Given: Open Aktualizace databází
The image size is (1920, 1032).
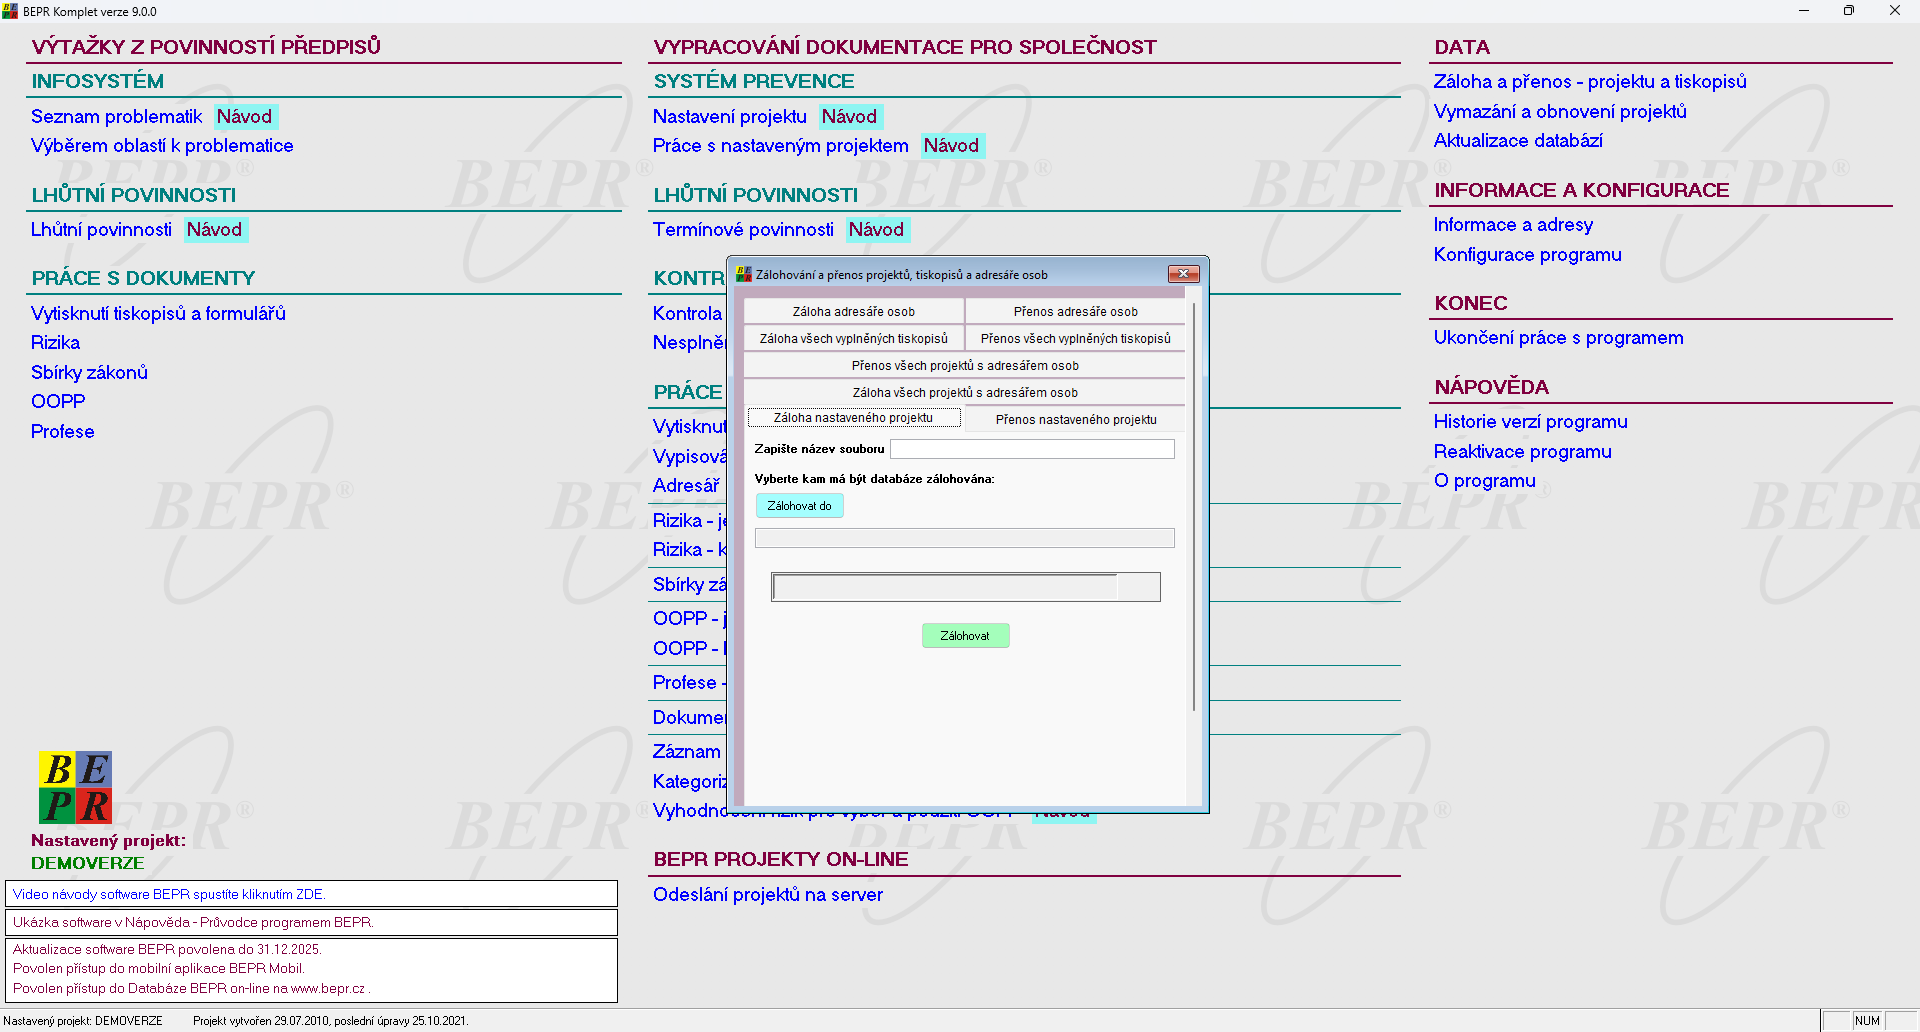Looking at the screenshot, I should (1518, 141).
